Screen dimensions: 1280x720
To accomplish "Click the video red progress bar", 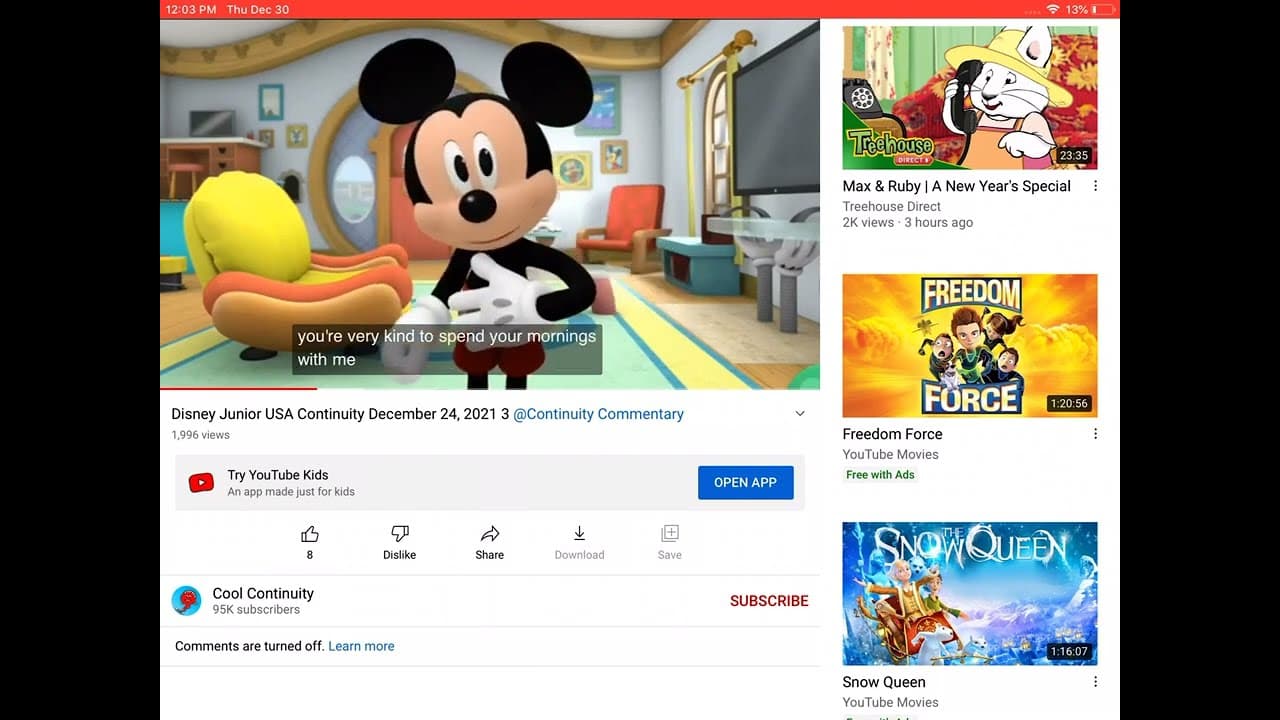I will point(238,388).
